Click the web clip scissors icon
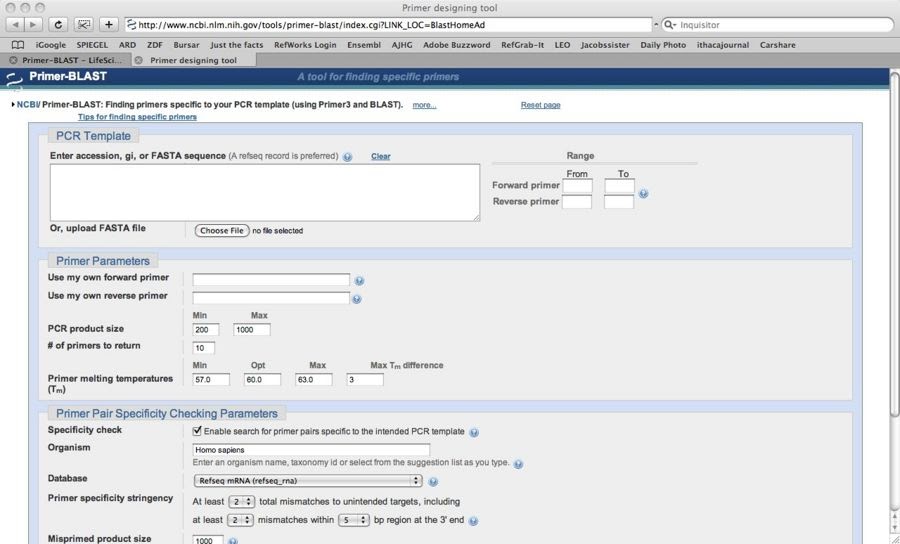This screenshot has height=544, width=900. point(84,25)
